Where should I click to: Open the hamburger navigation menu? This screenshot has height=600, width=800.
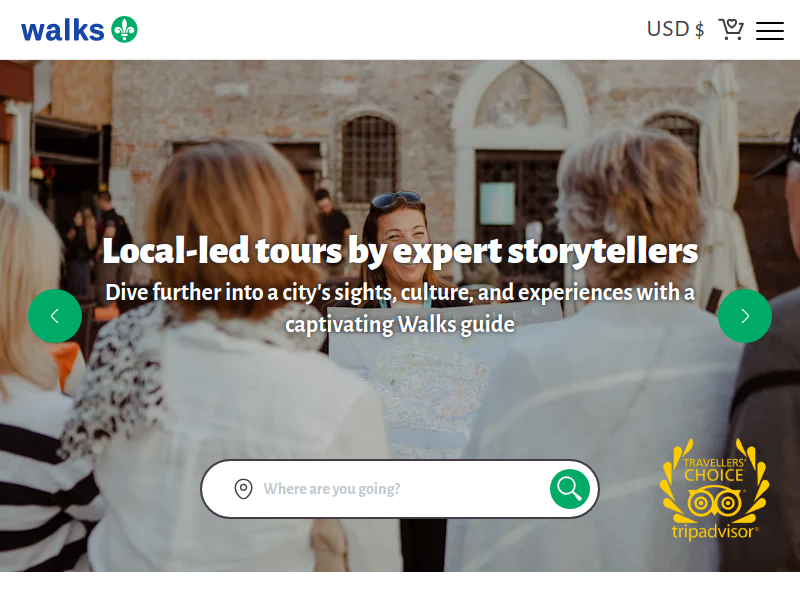[770, 31]
